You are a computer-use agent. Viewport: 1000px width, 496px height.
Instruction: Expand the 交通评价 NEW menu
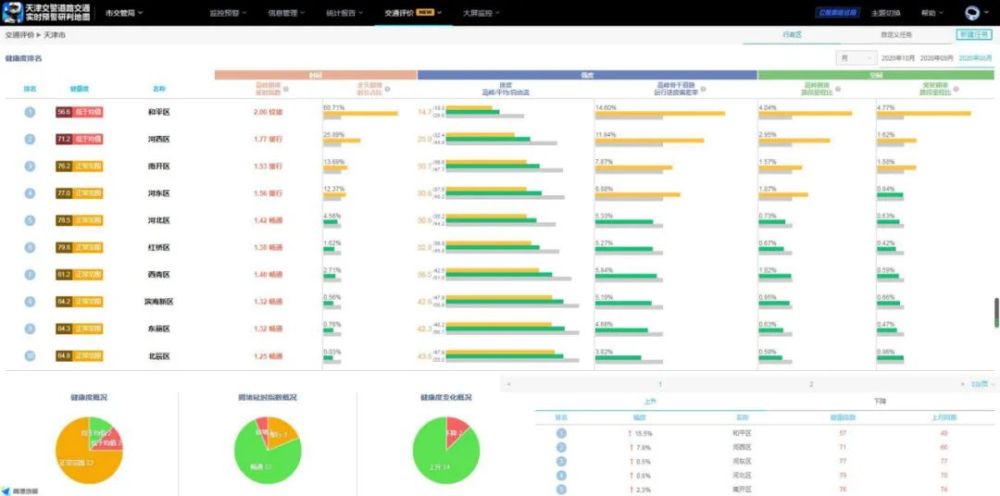coord(413,13)
